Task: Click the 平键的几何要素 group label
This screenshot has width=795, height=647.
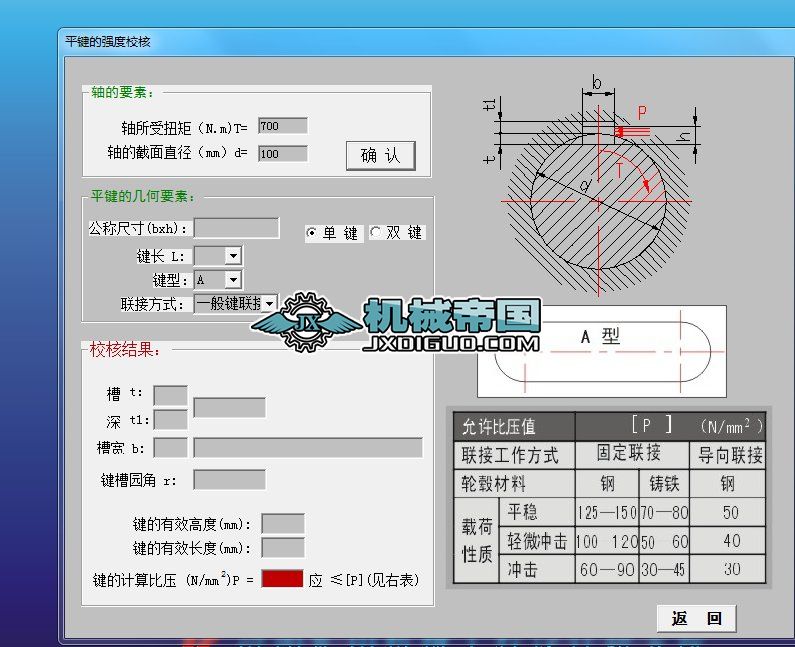Action: (x=143, y=196)
